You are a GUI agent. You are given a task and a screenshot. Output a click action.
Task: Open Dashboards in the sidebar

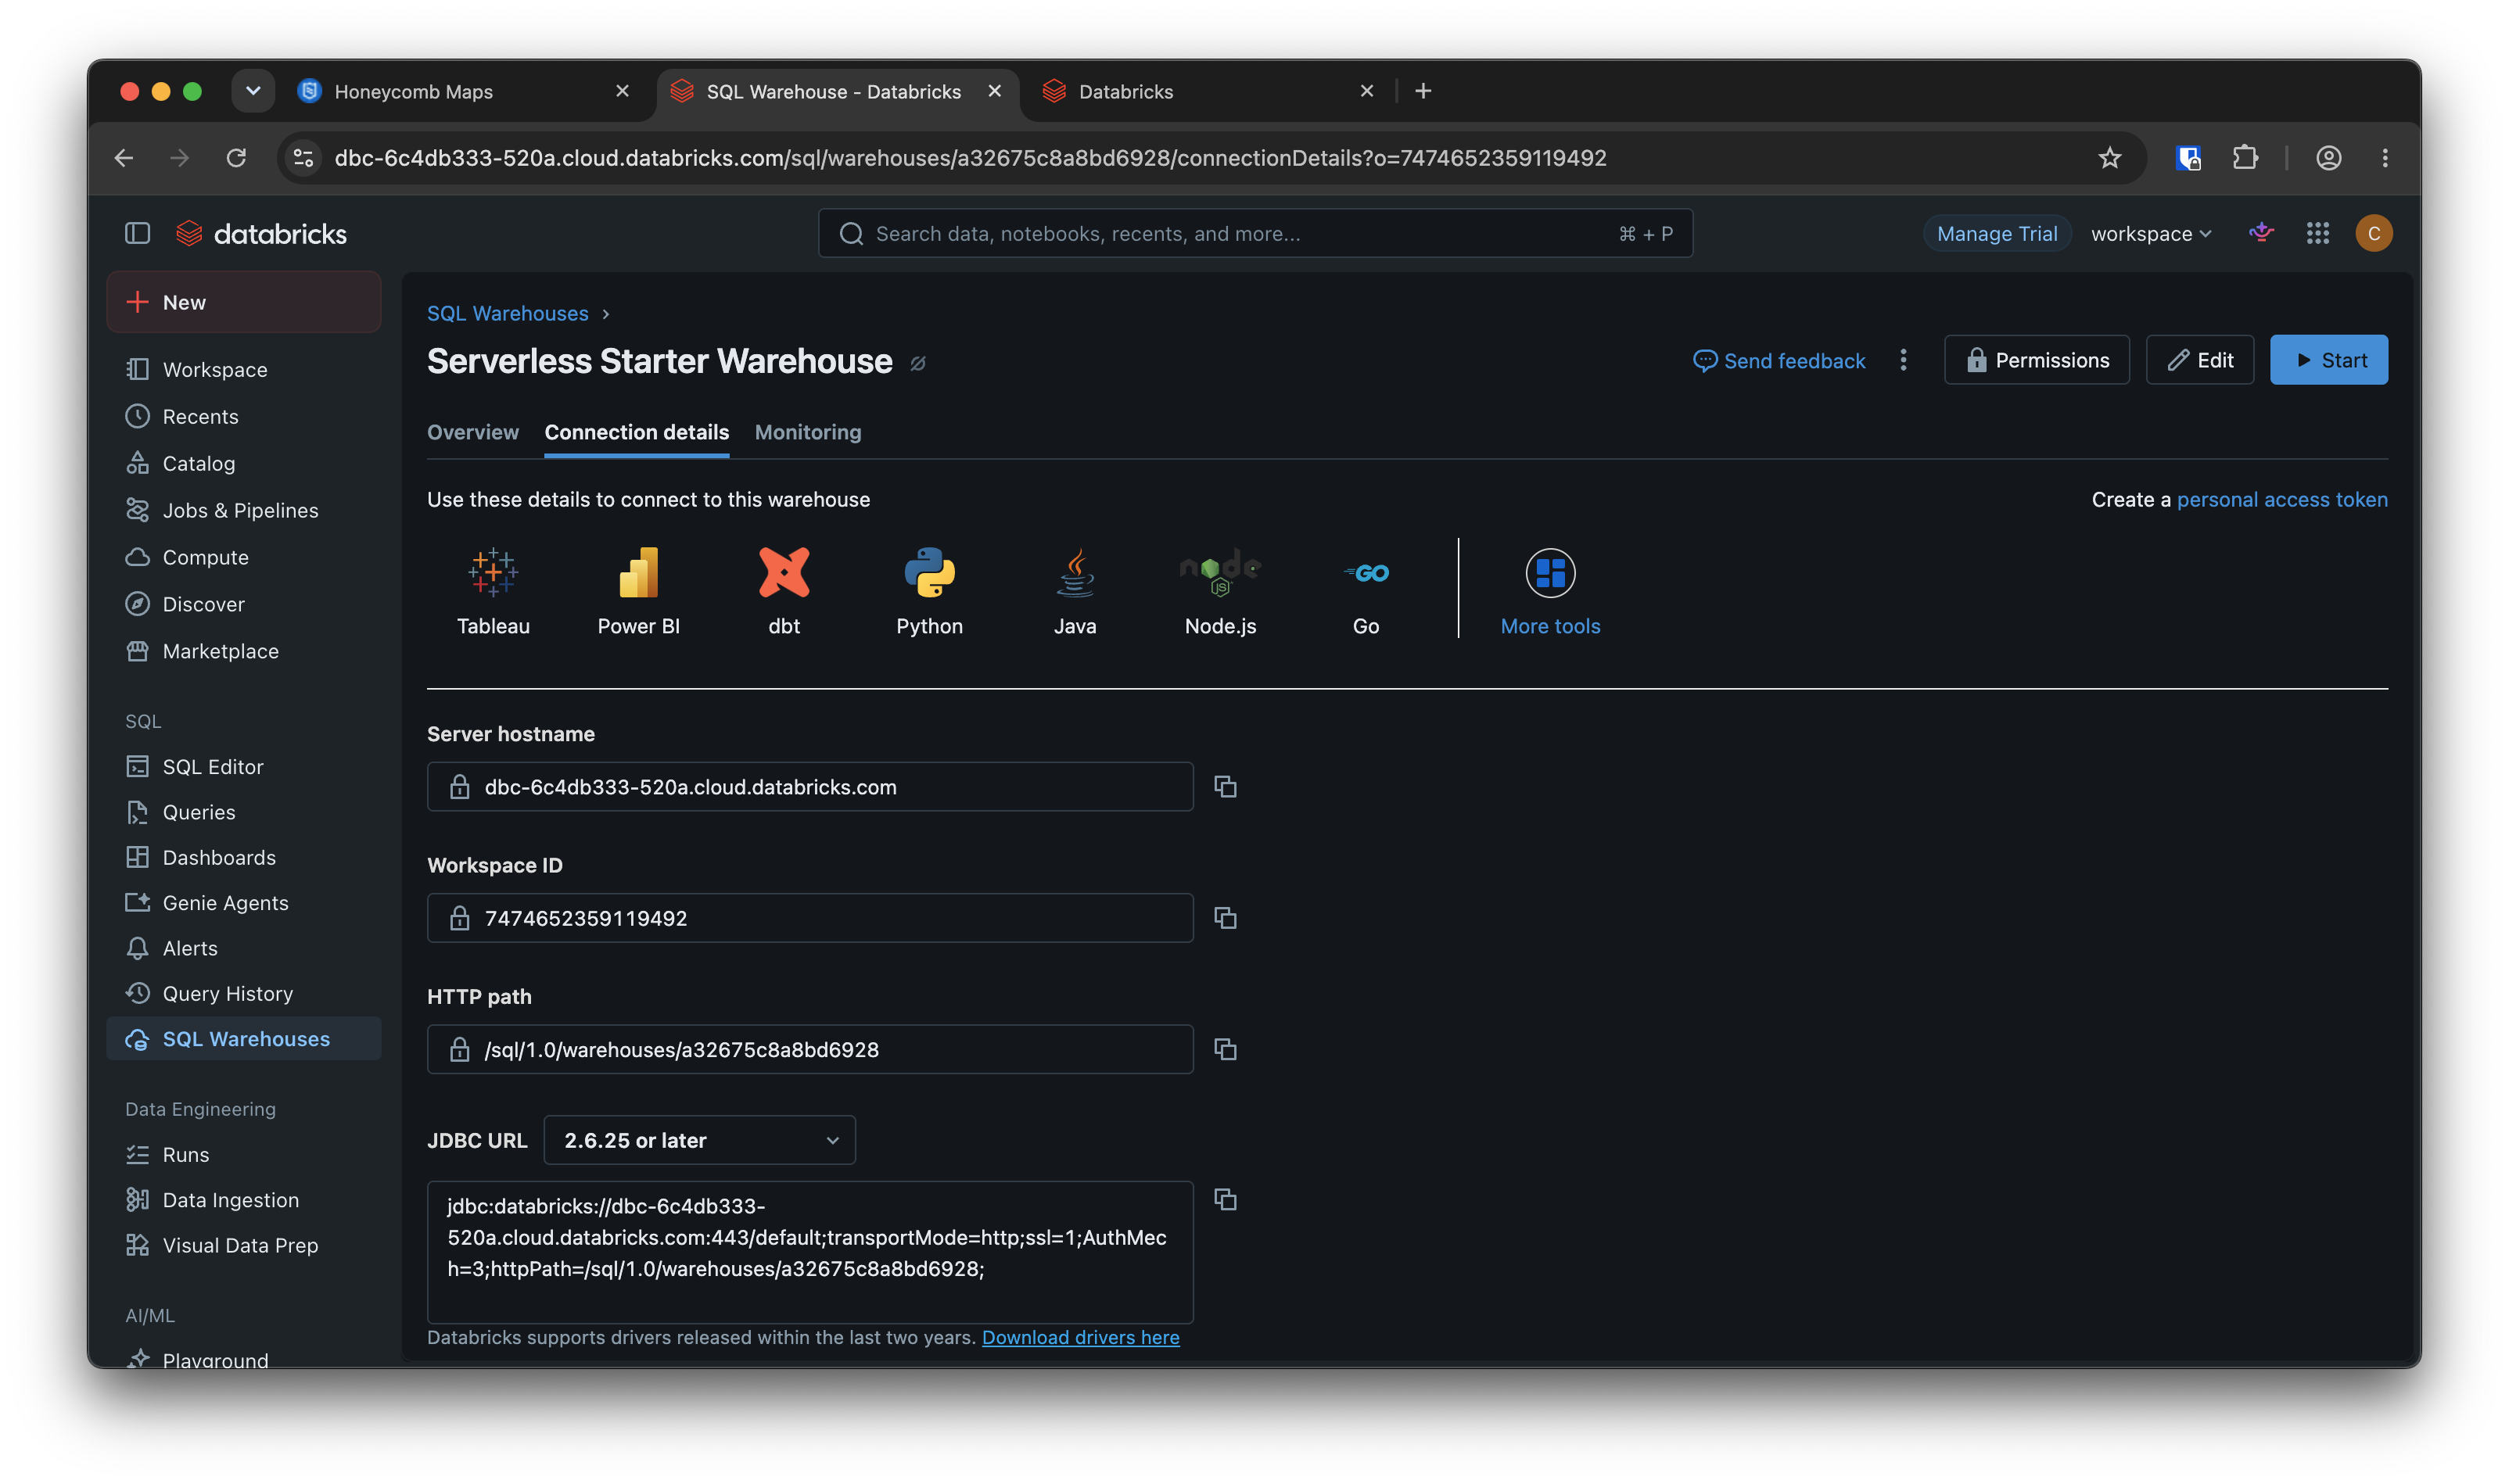pos(243,857)
